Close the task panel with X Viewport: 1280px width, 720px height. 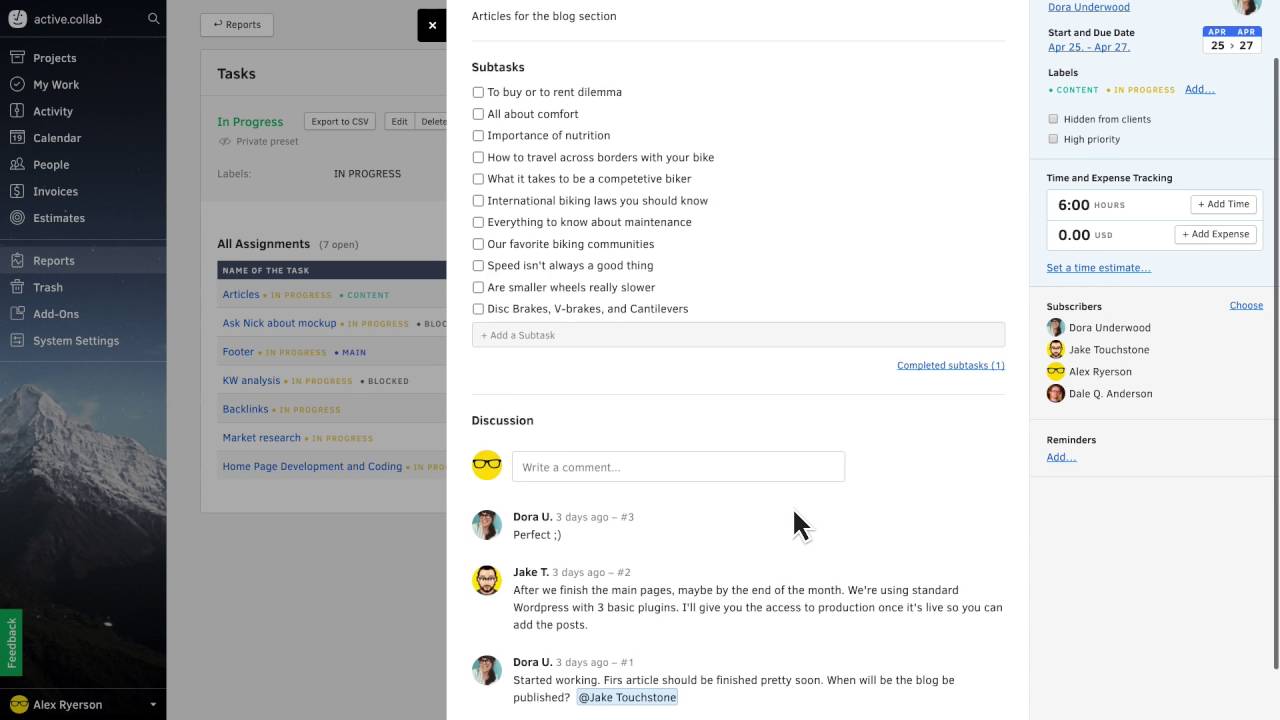pyautogui.click(x=432, y=25)
